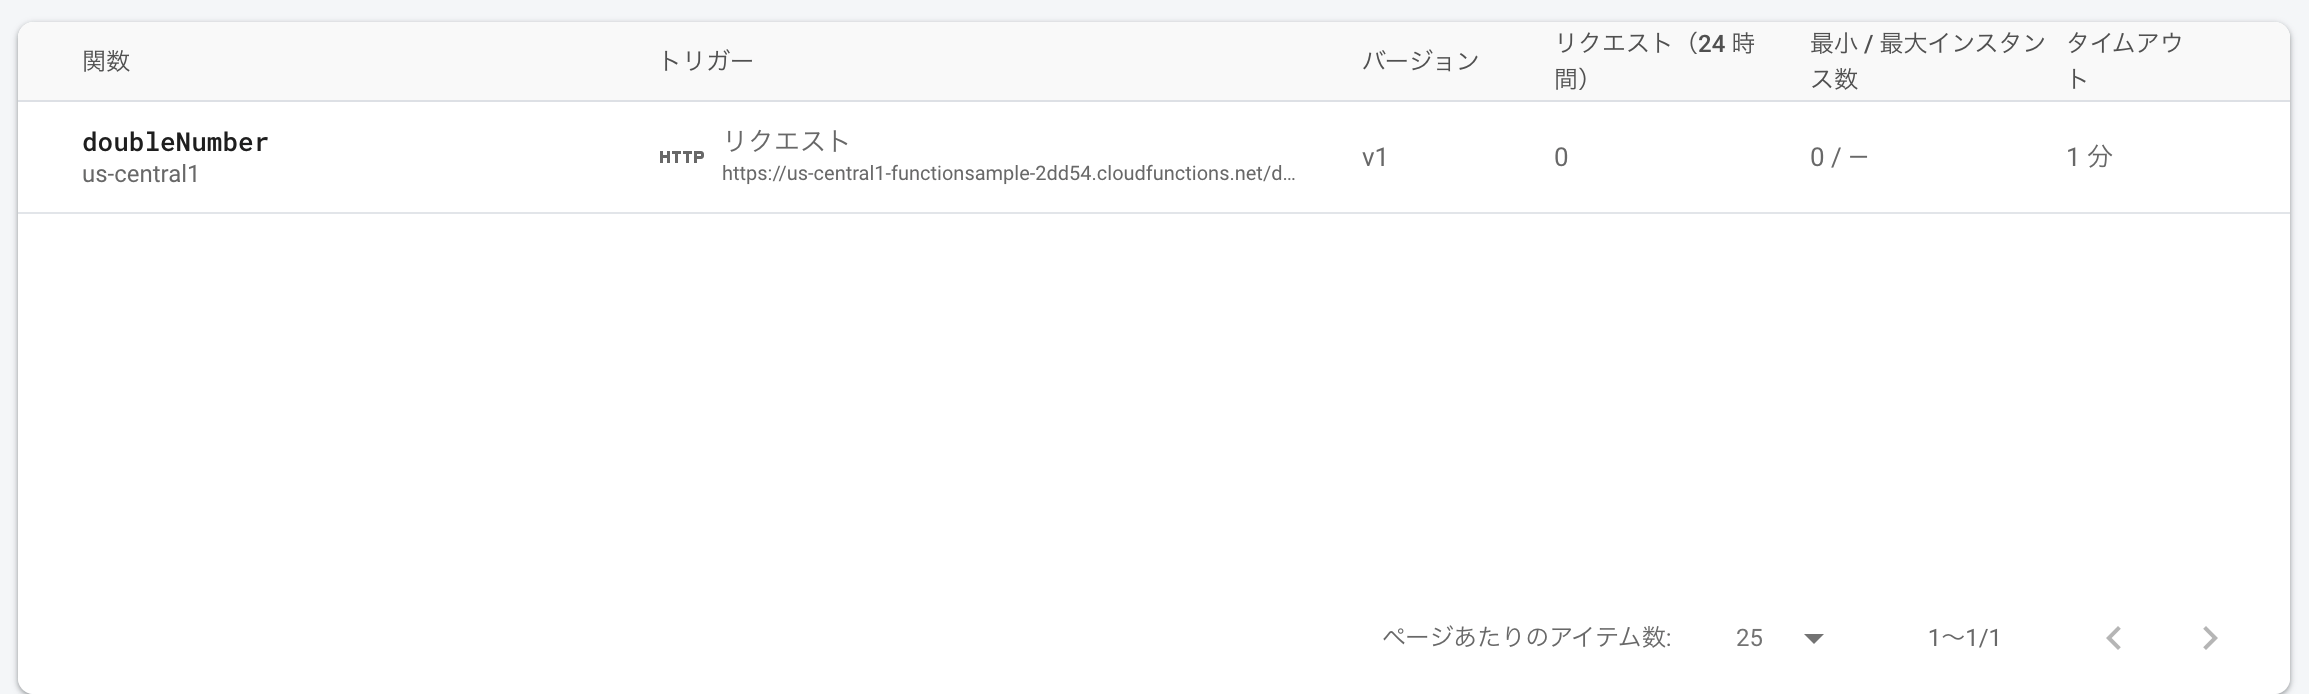The width and height of the screenshot is (2309, 694).
Task: Open the items-per-page dropdown showing 25
Action: pyautogui.click(x=1748, y=637)
